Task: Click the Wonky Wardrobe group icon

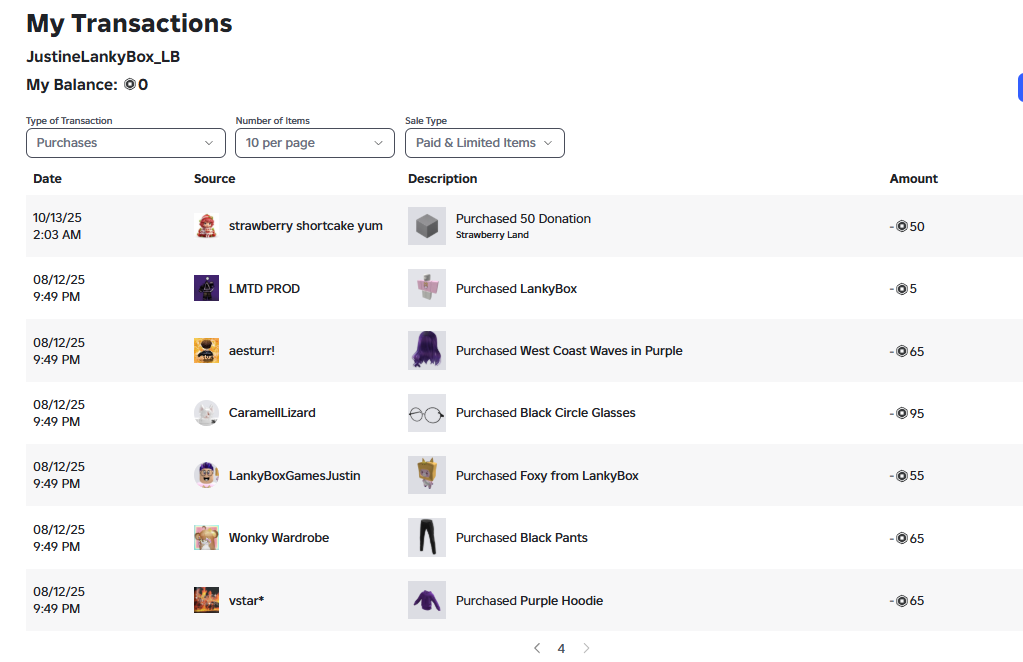Action: [206, 537]
